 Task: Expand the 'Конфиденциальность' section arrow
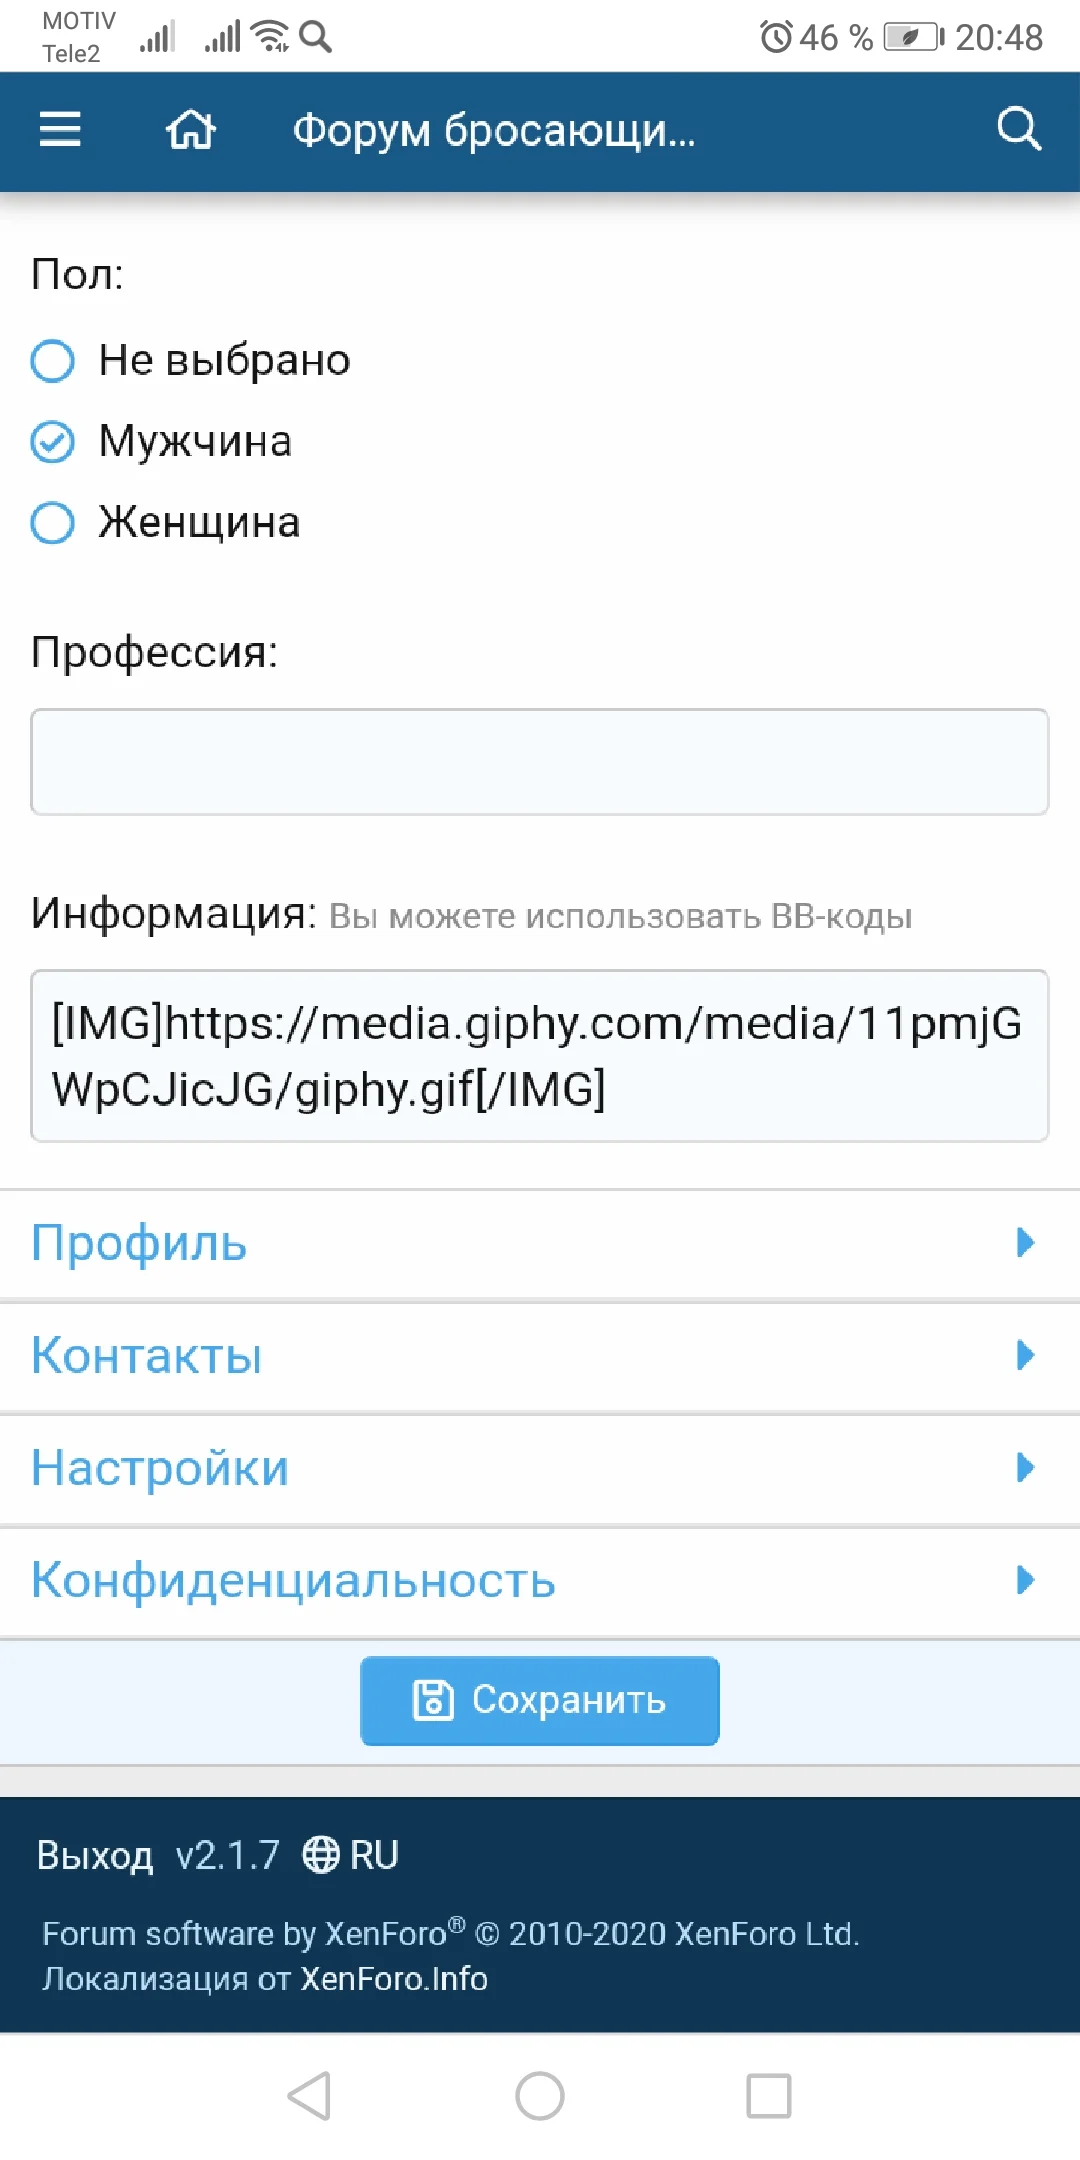tap(1024, 1580)
